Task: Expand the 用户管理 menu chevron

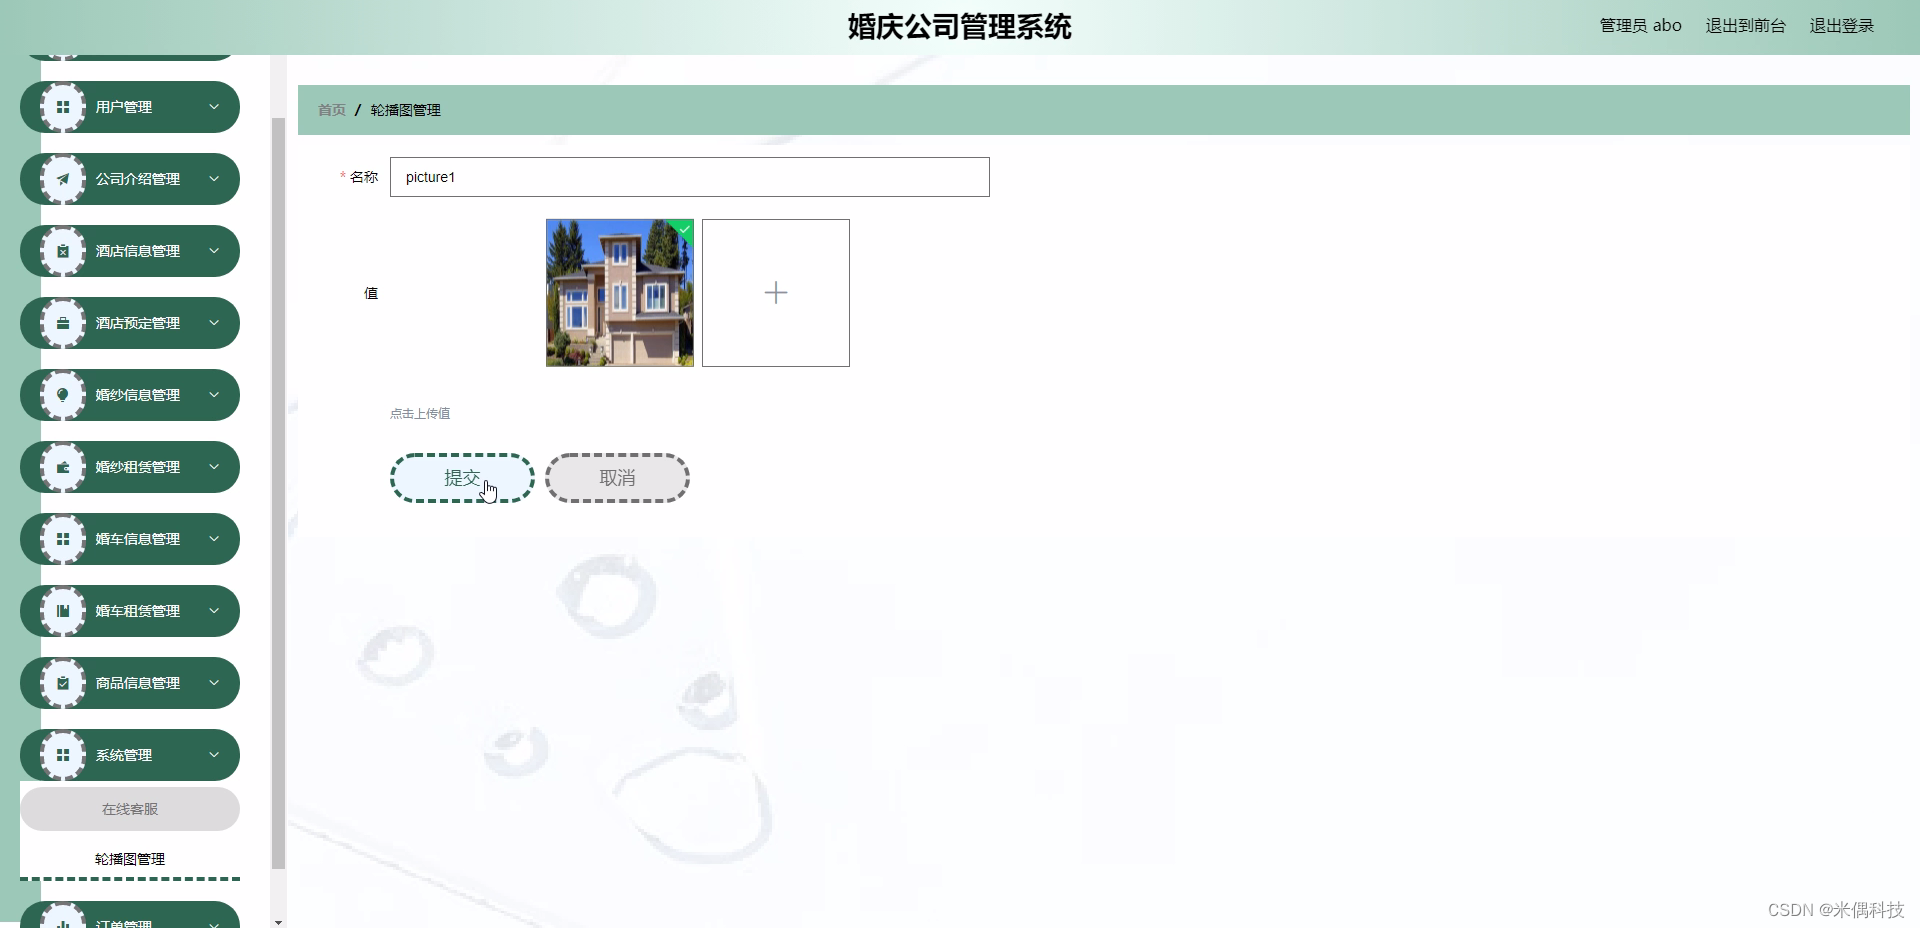Action: [x=214, y=106]
